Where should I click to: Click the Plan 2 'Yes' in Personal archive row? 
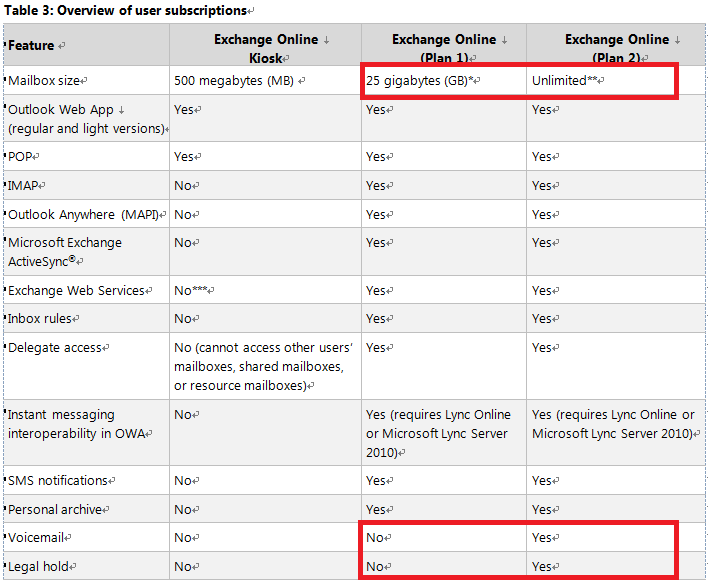coord(541,509)
